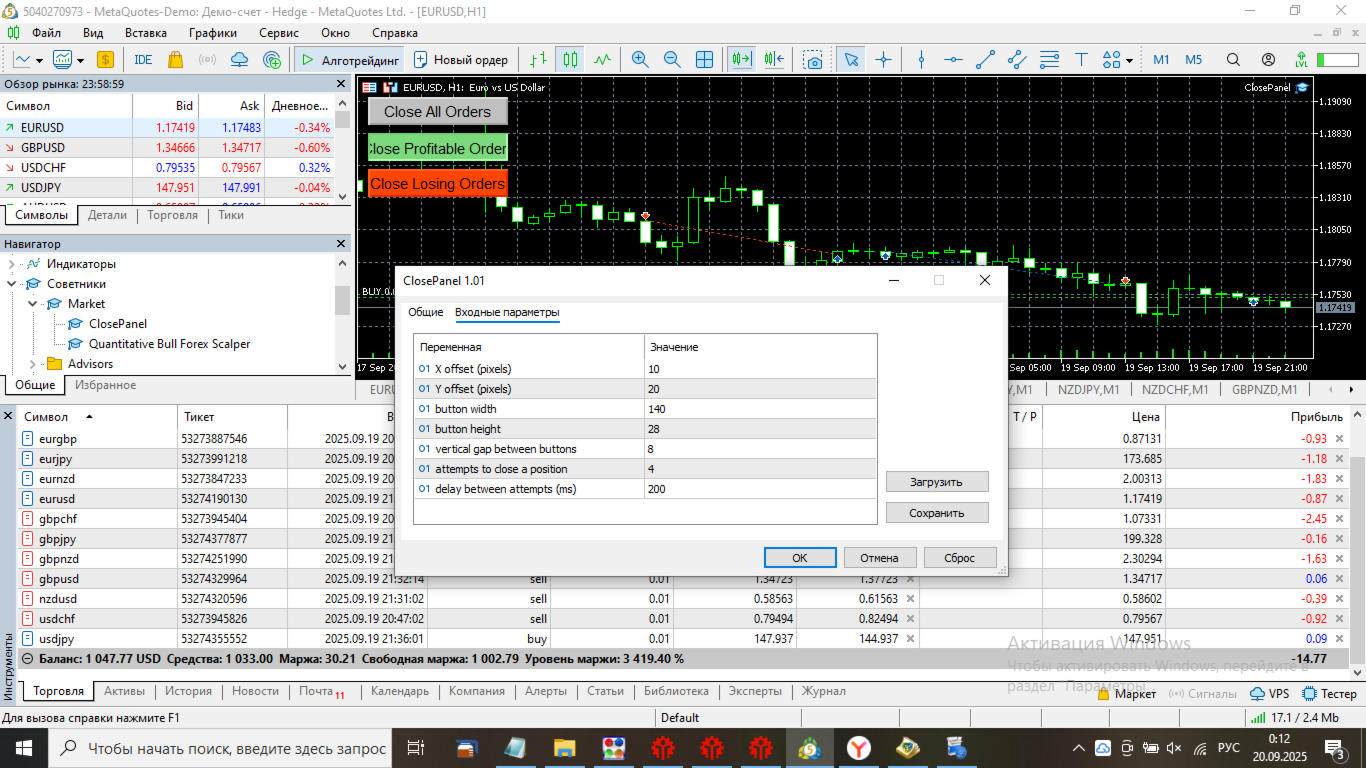
Task: Click the Сохранить button
Action: click(937, 513)
